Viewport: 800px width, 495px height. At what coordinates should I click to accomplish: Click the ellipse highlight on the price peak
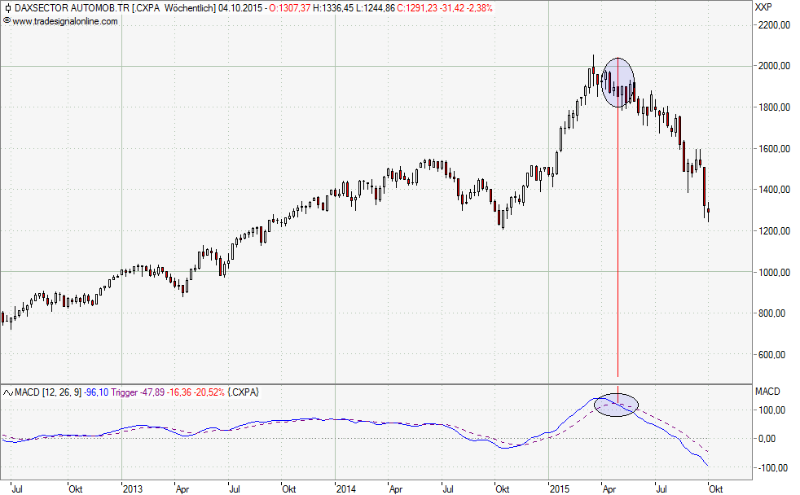[x=617, y=83]
